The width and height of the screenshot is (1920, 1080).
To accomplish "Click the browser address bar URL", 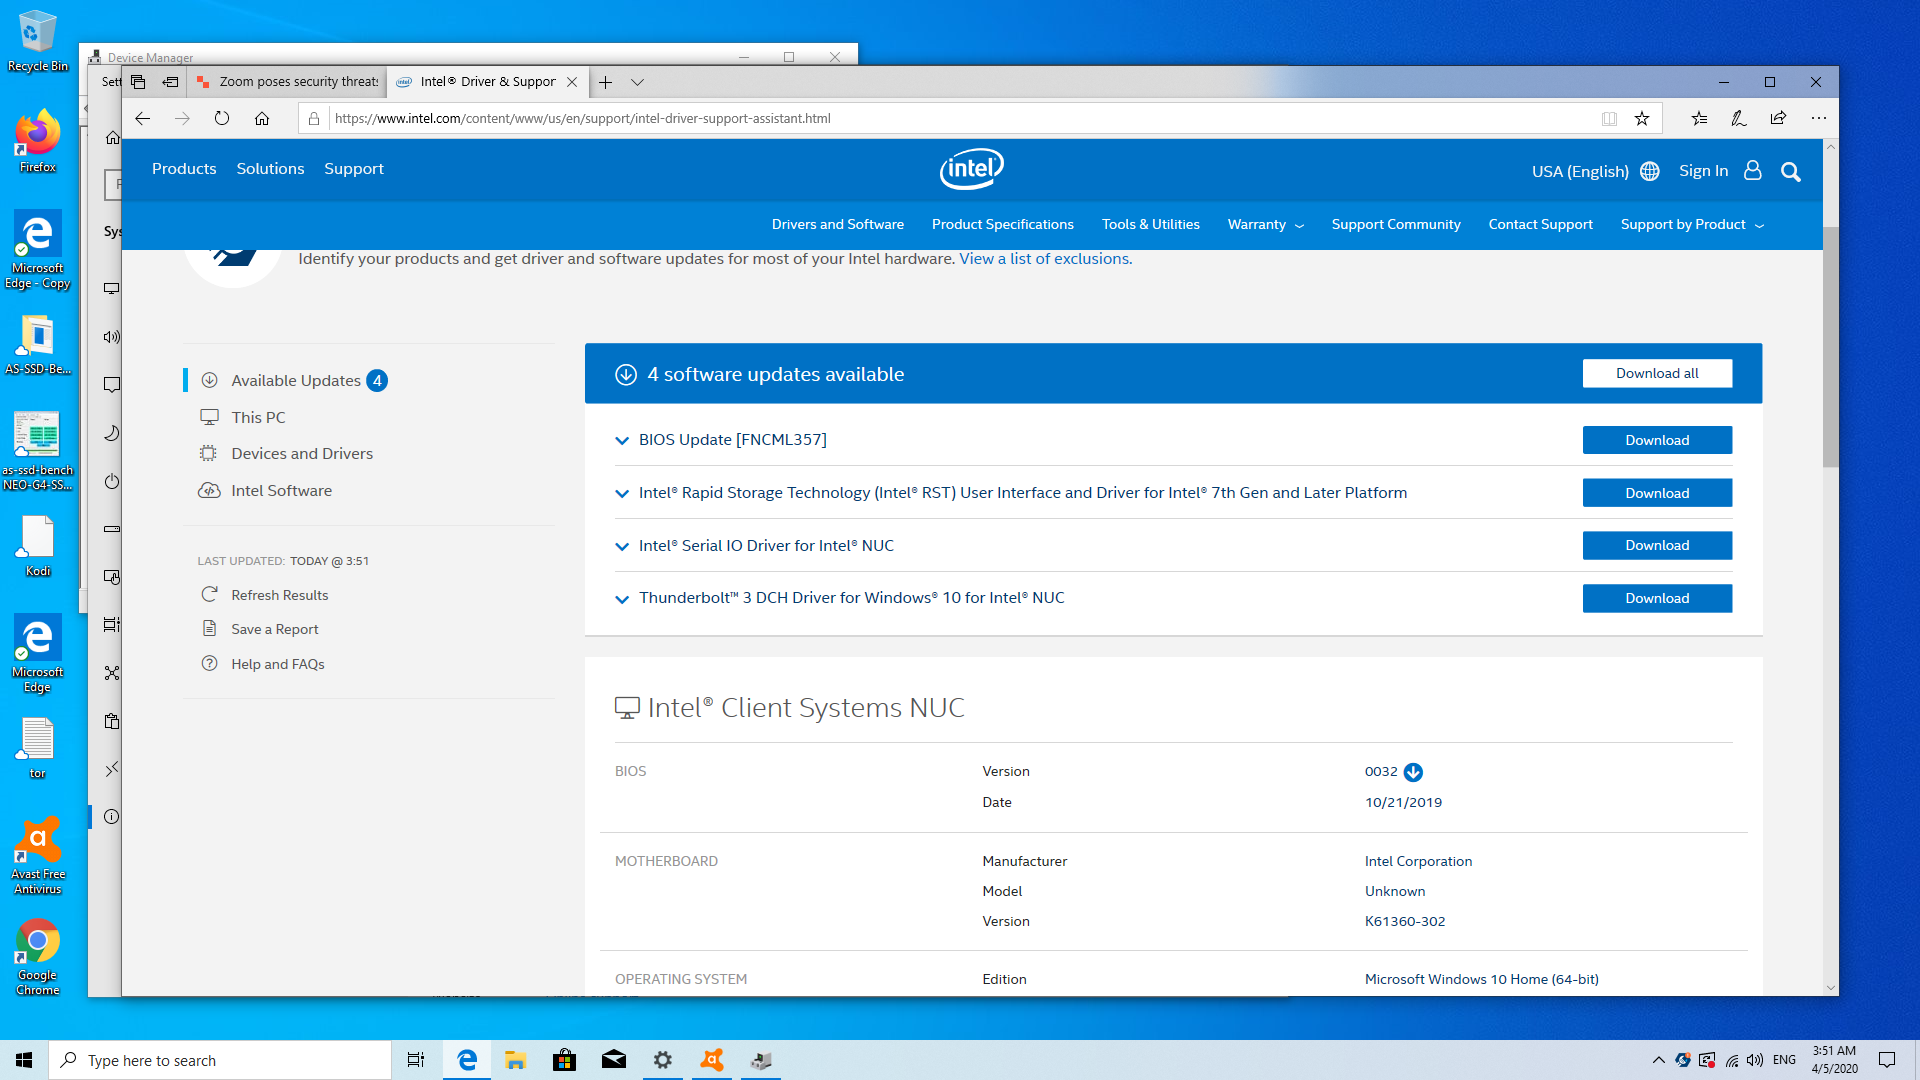I will (x=582, y=118).
